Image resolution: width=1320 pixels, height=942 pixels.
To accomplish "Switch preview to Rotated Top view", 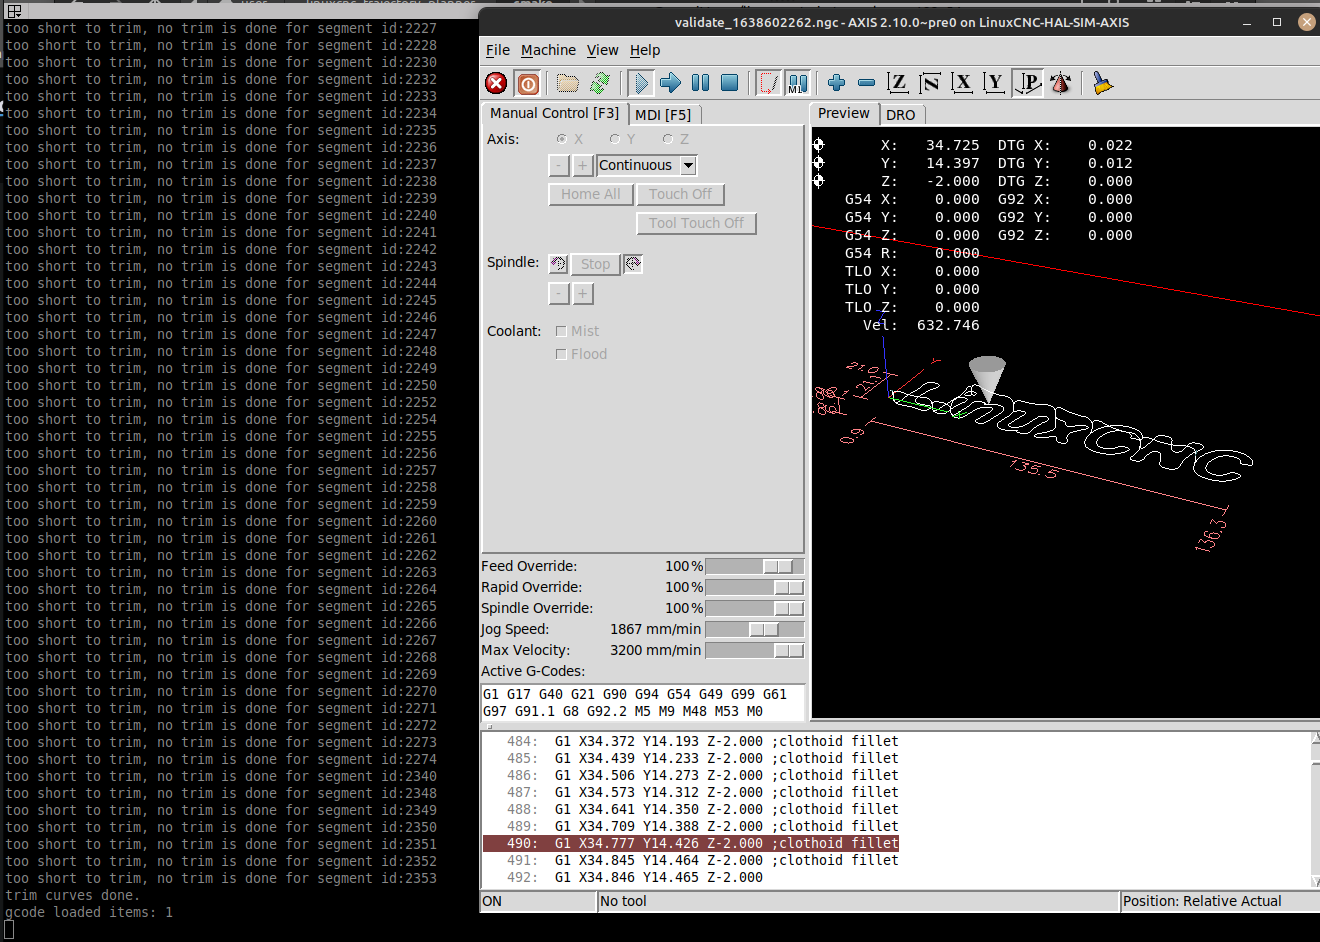I will [x=930, y=83].
